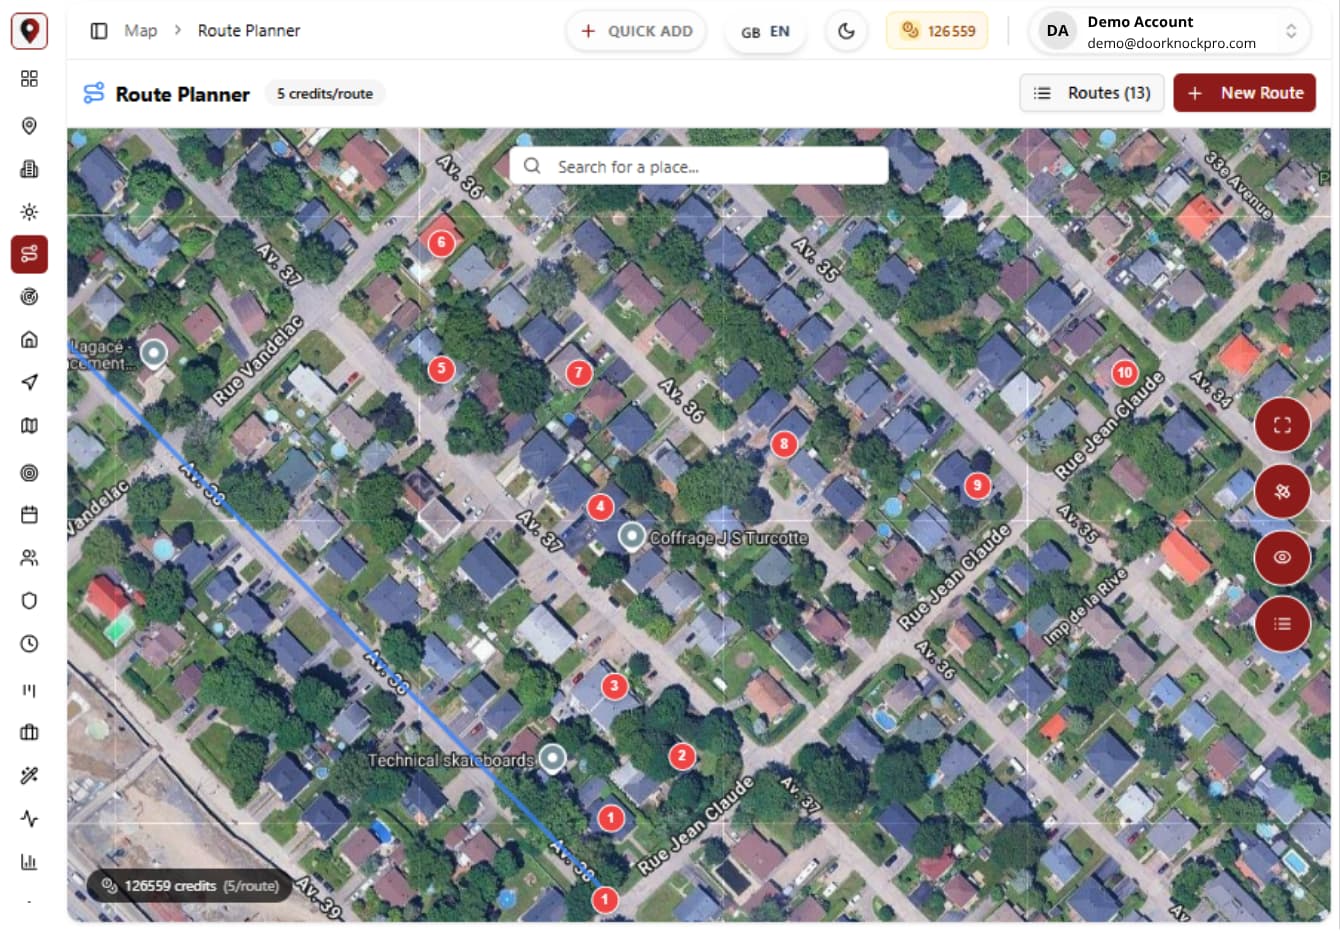Toggle the sidebar panel icon near Map
Viewport: 1340px width, 933px height.
click(99, 31)
